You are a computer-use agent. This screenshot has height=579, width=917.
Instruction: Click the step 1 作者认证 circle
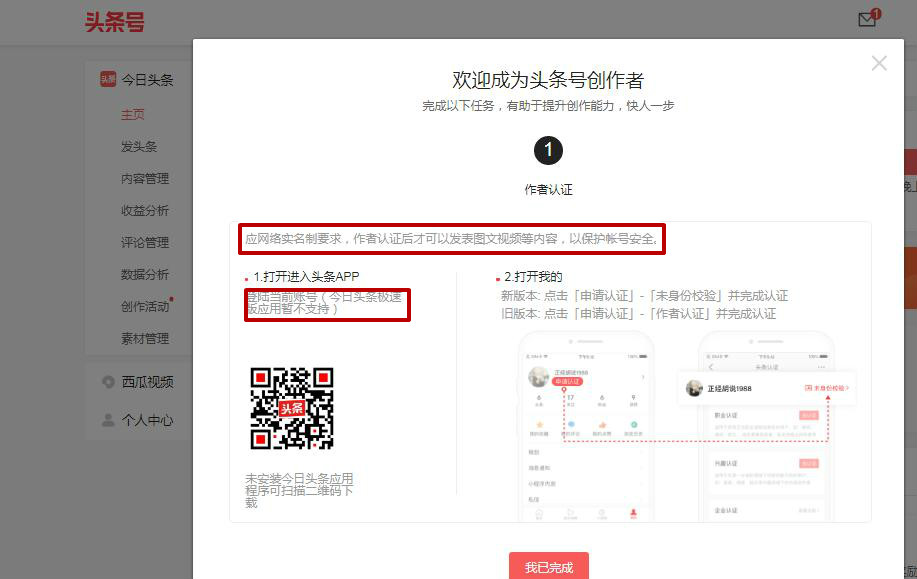(x=548, y=150)
